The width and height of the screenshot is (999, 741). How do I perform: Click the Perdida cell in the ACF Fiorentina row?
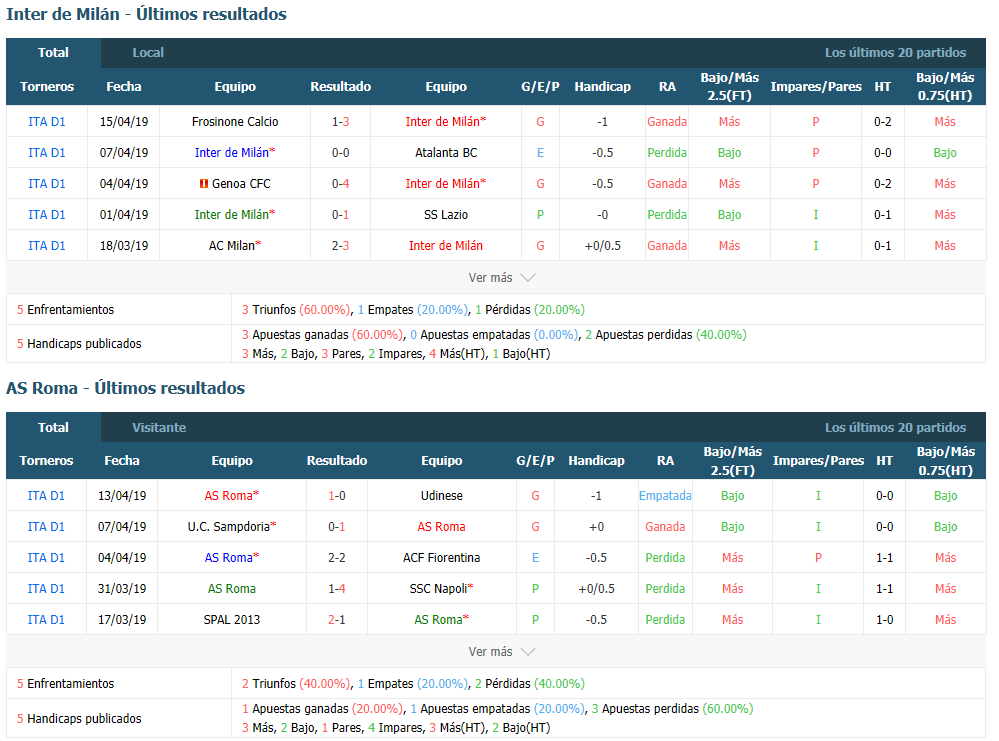point(665,558)
